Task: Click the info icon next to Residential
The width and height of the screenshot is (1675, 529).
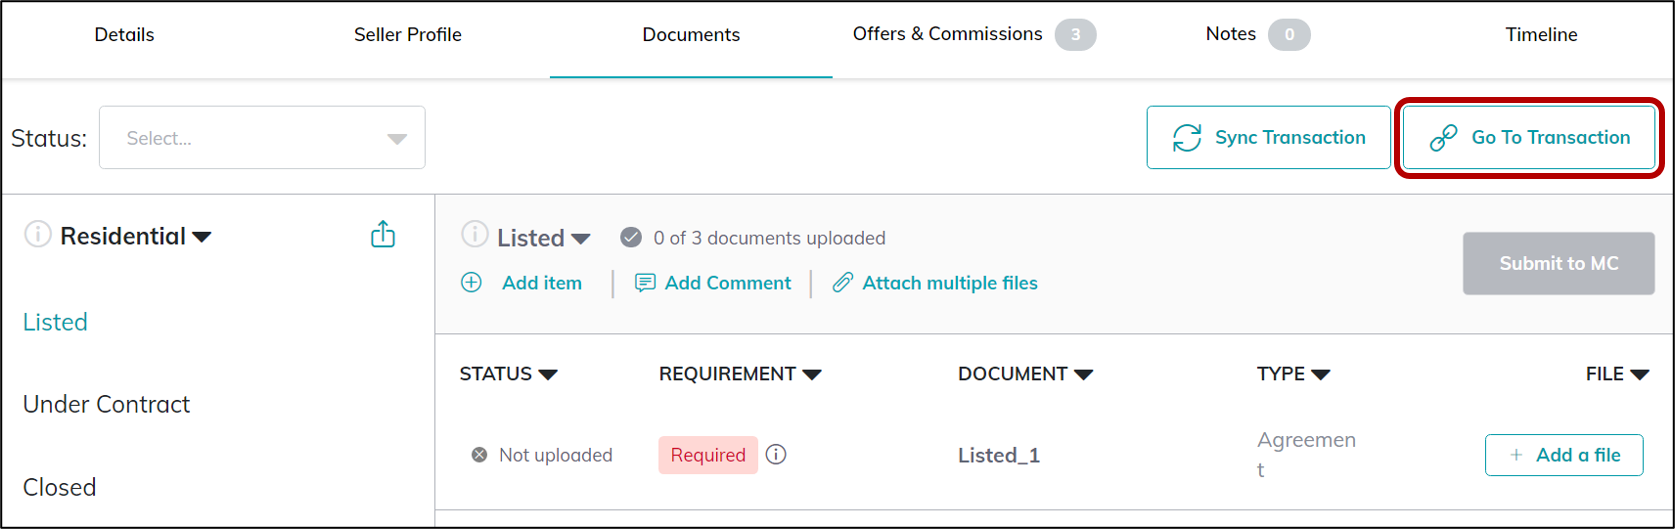Action: click(x=37, y=236)
